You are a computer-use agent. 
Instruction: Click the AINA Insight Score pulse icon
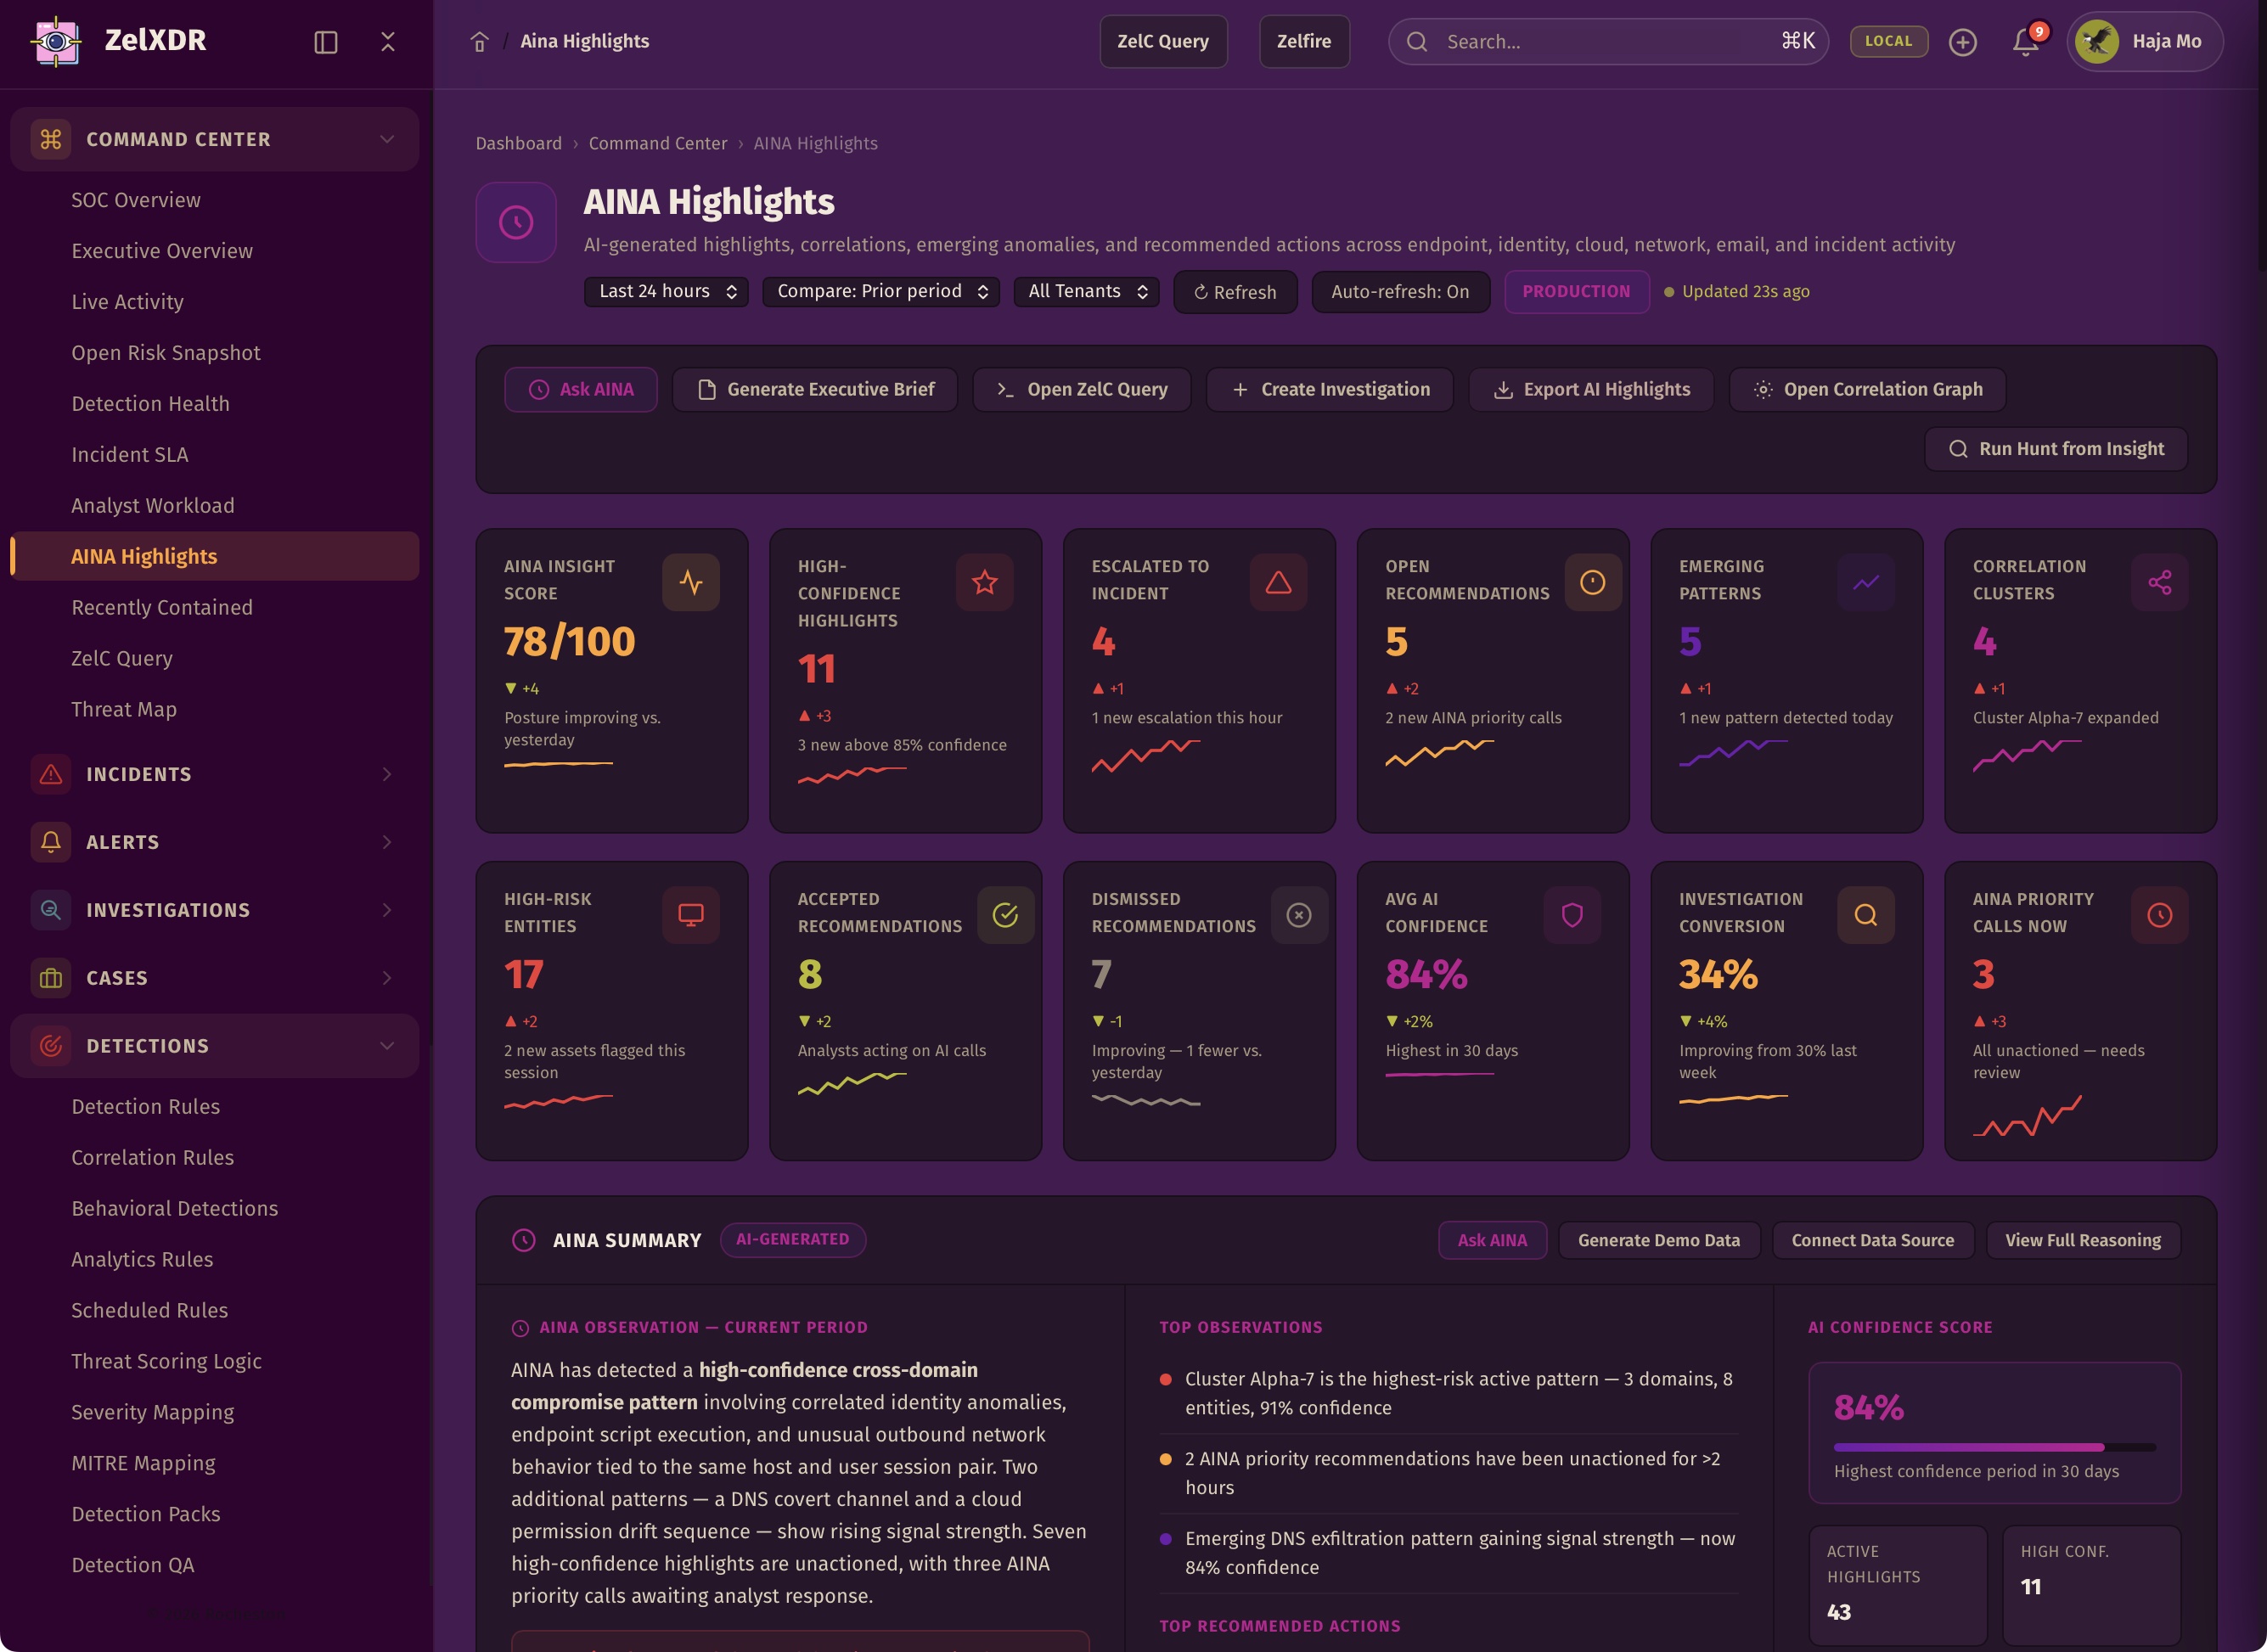(x=691, y=582)
